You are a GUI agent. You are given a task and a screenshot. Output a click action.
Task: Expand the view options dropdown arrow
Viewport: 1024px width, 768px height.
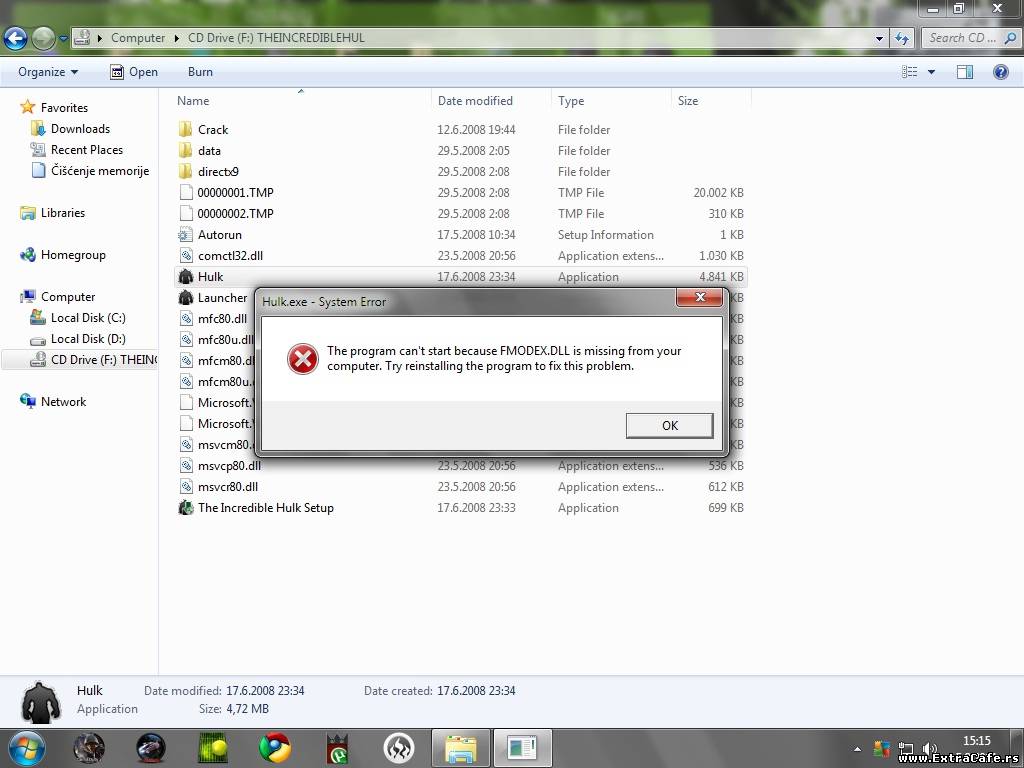click(x=931, y=72)
